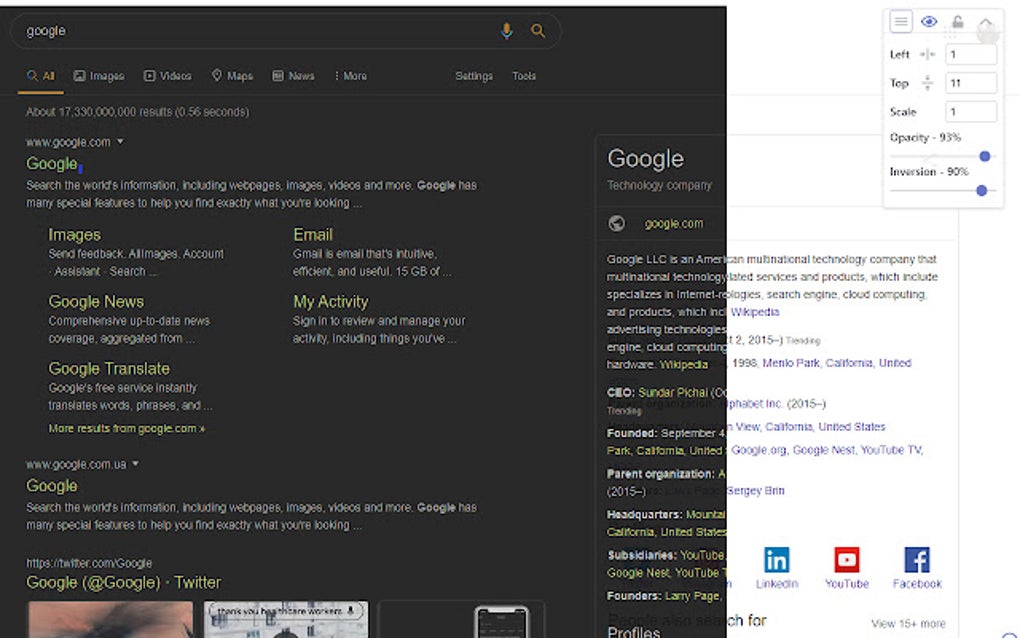Expand the www.google.com.ua result dropdown arrow
Viewport: 1020px width, 638px height.
coord(135,464)
